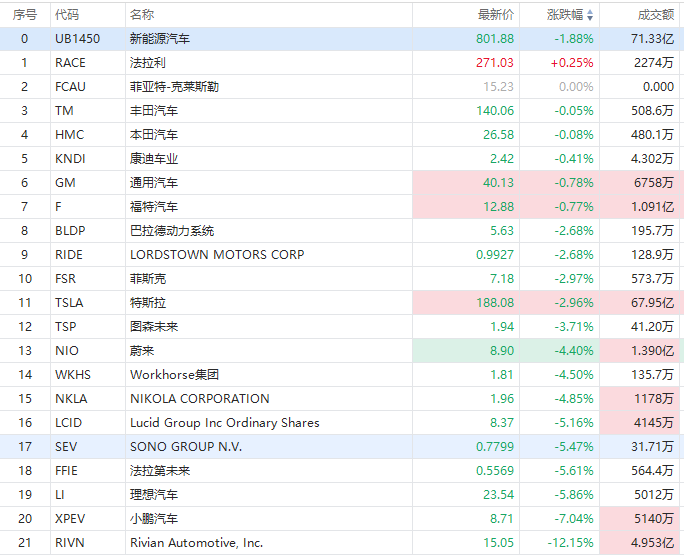The image size is (684, 558).
Task: Click the 理想汽车 stock name
Action: [154, 495]
